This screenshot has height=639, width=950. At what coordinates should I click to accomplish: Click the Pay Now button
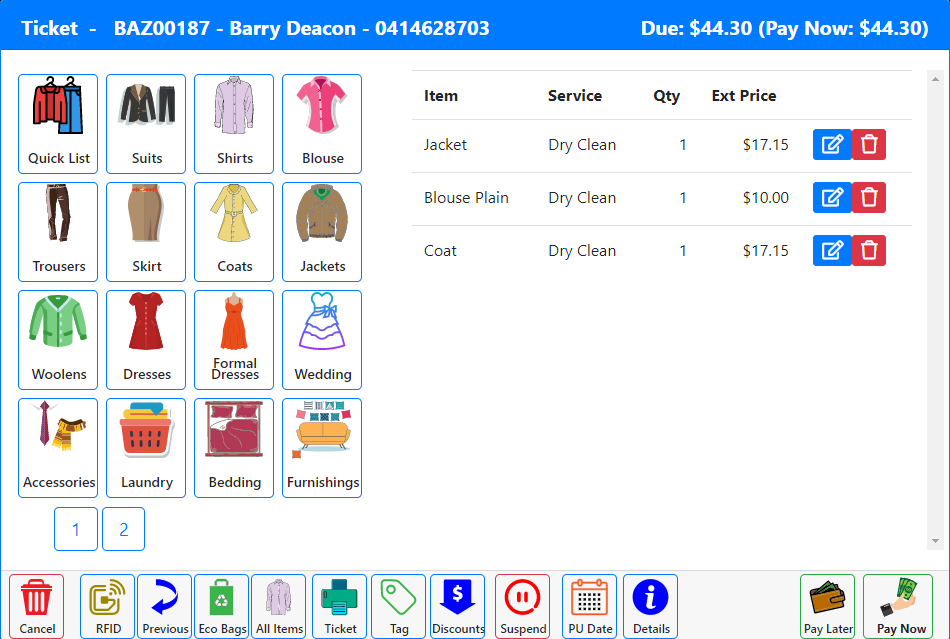pos(899,606)
